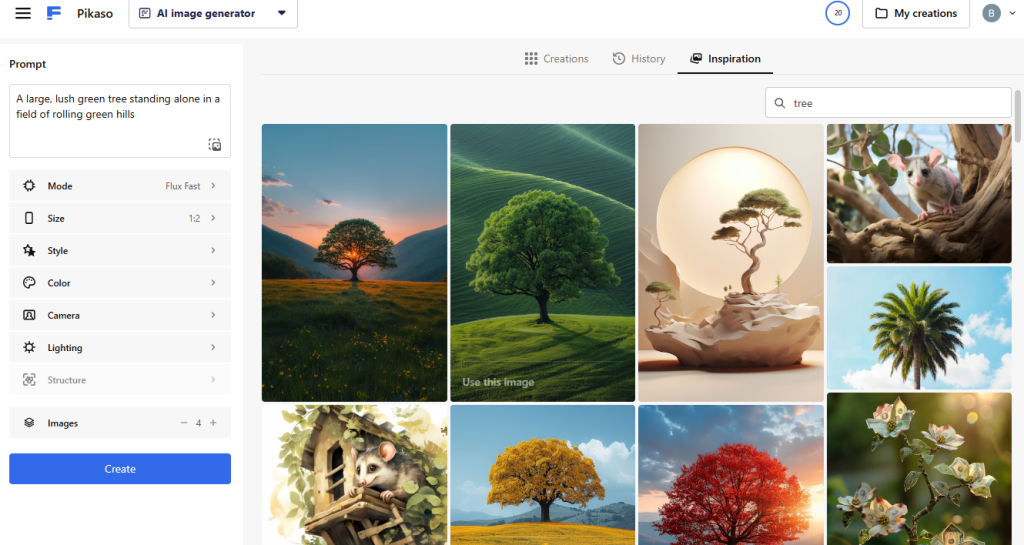1024x545 pixels.
Task: Open the hamburger menu
Action: (x=23, y=14)
